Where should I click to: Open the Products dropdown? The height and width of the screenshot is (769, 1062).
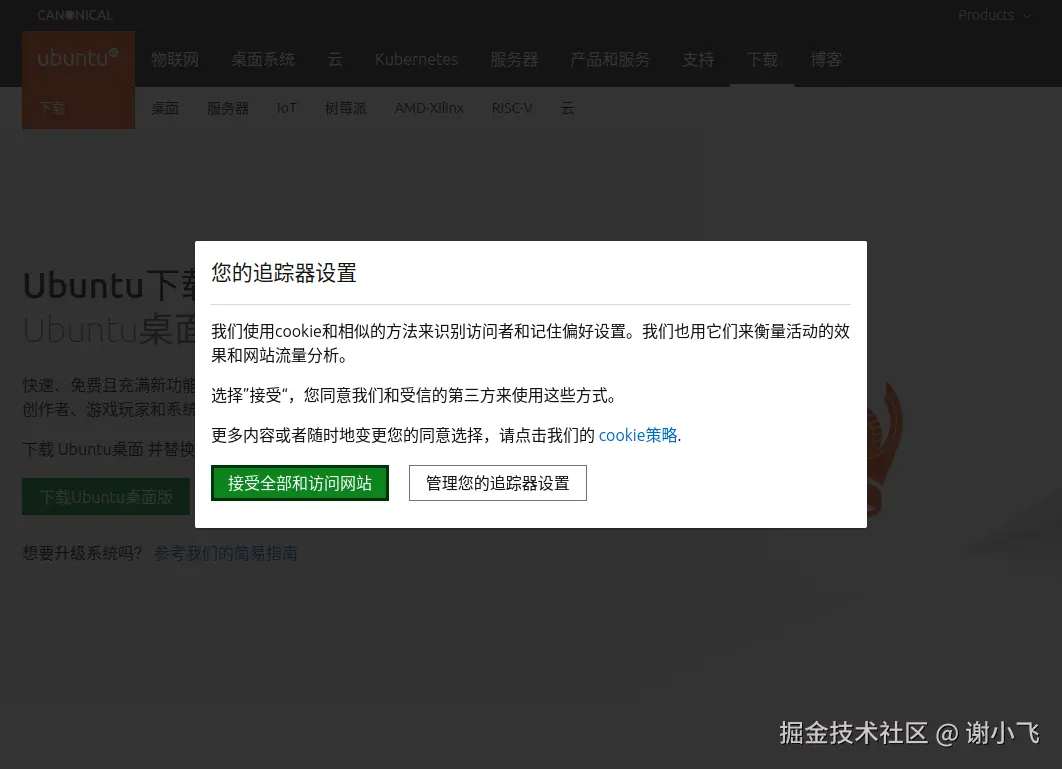[x=986, y=15]
